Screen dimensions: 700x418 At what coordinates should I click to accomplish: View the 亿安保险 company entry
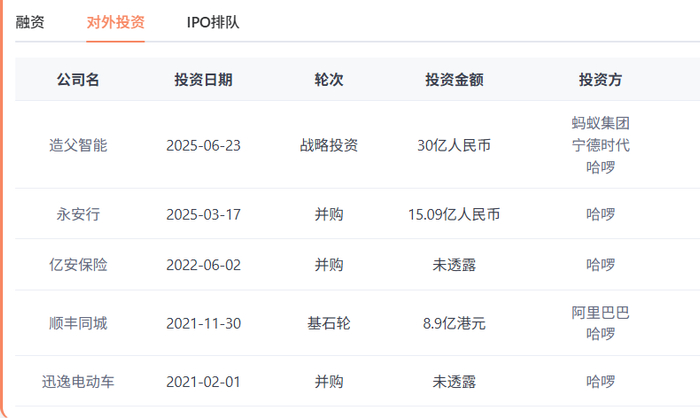(78, 265)
